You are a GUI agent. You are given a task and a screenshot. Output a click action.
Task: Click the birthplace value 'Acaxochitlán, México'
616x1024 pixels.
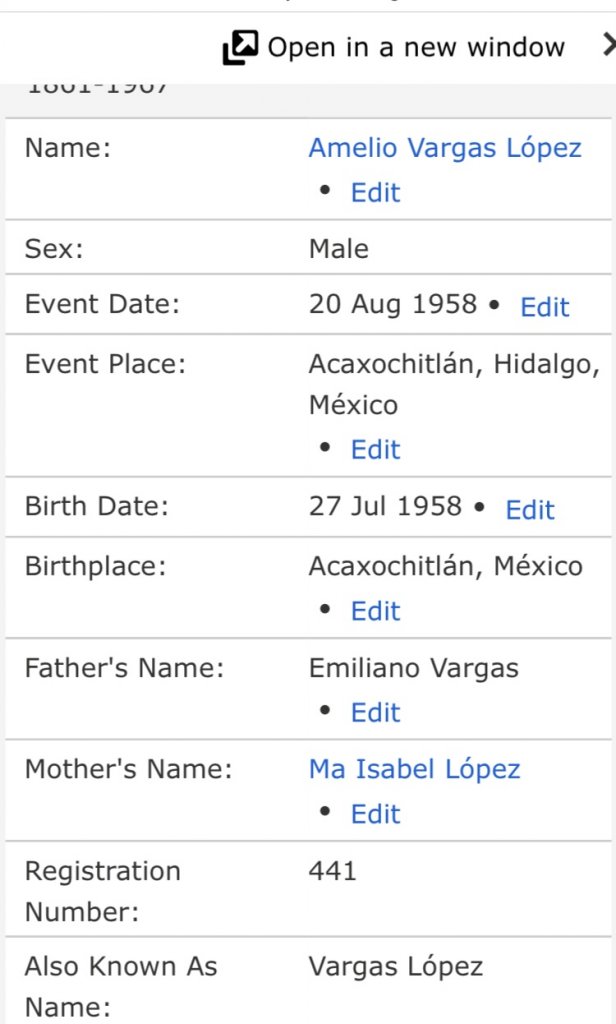(x=445, y=566)
